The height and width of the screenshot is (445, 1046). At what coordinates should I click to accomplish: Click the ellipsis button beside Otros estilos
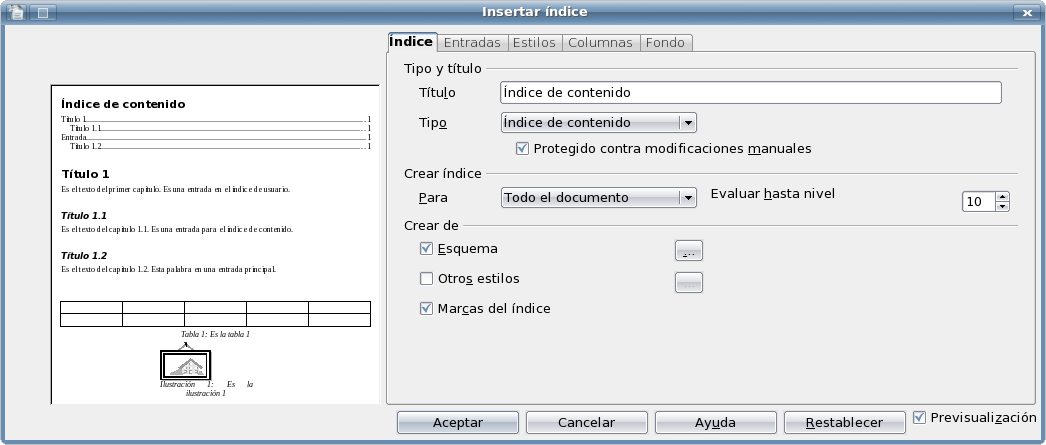pos(689,283)
